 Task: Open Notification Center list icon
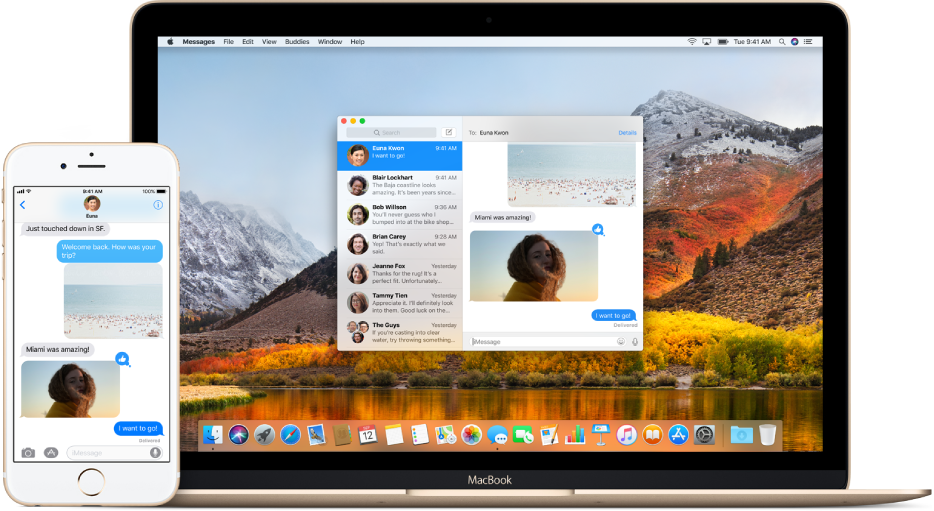click(x=808, y=42)
